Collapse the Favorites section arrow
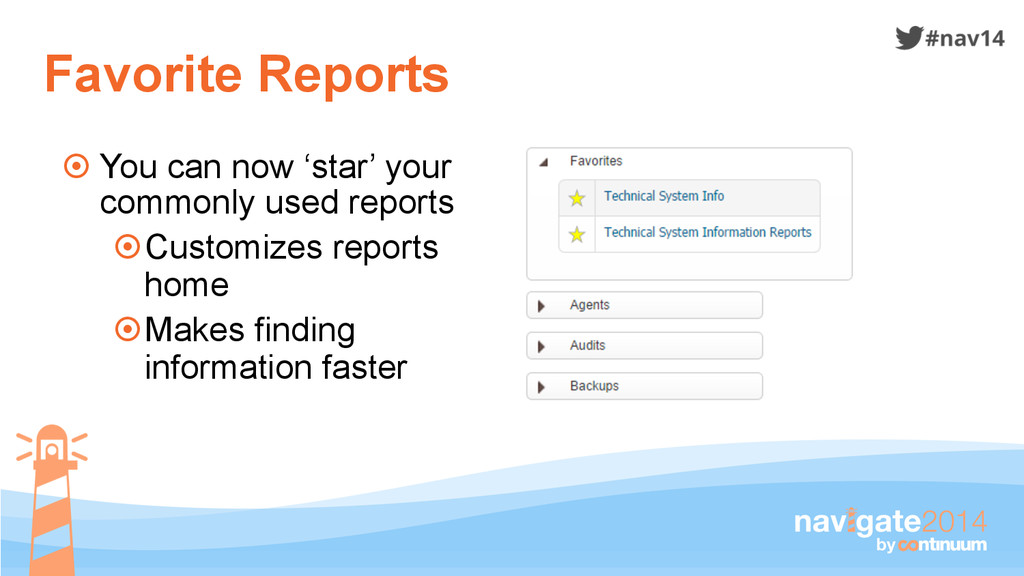 coord(543,162)
